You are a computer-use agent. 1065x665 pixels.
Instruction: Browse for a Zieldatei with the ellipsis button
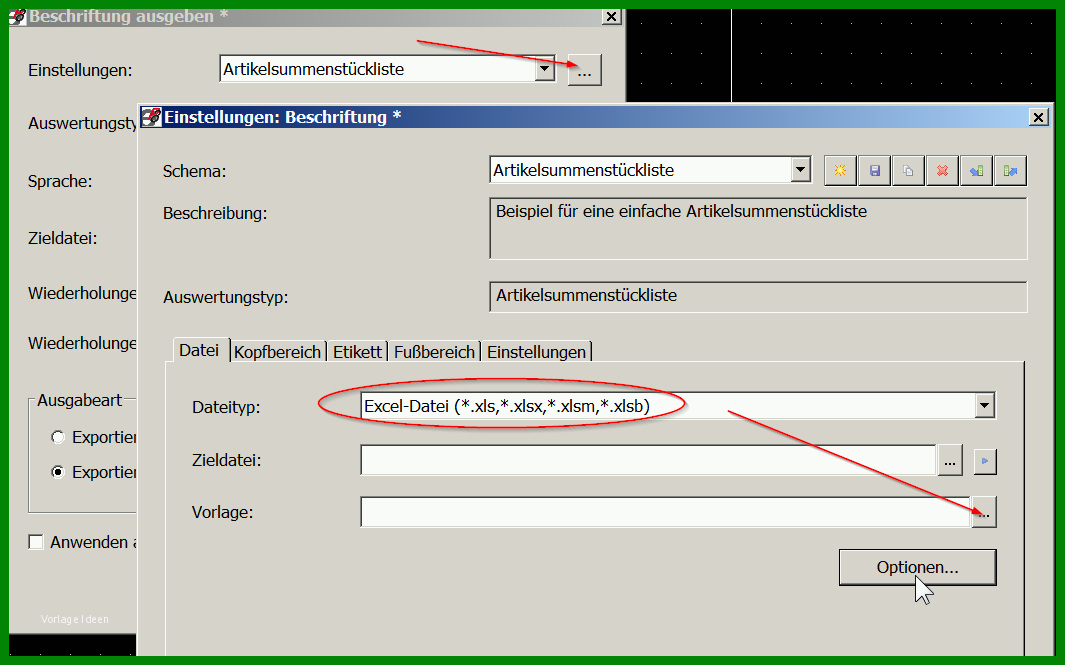[950, 461]
